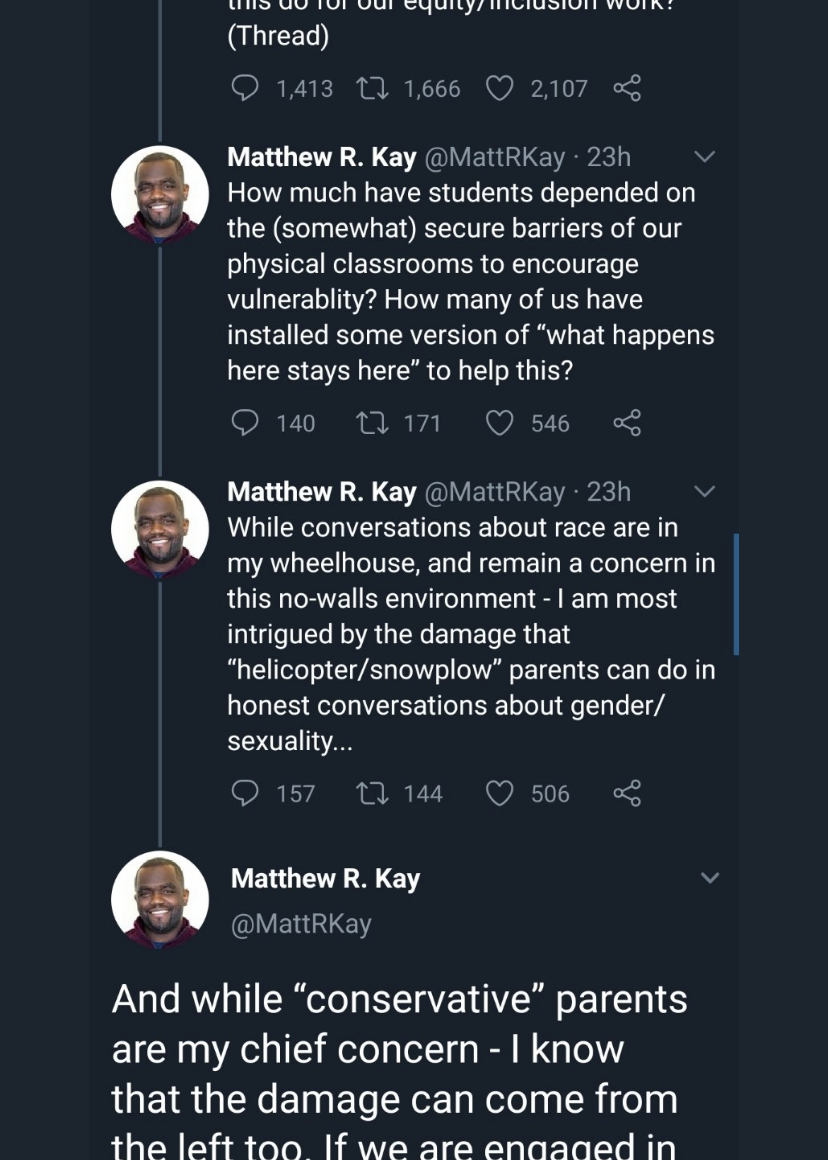Share the "helicopter/snowplow" parents tweet
Viewport: 828px width, 1160px height.
pyautogui.click(x=627, y=793)
